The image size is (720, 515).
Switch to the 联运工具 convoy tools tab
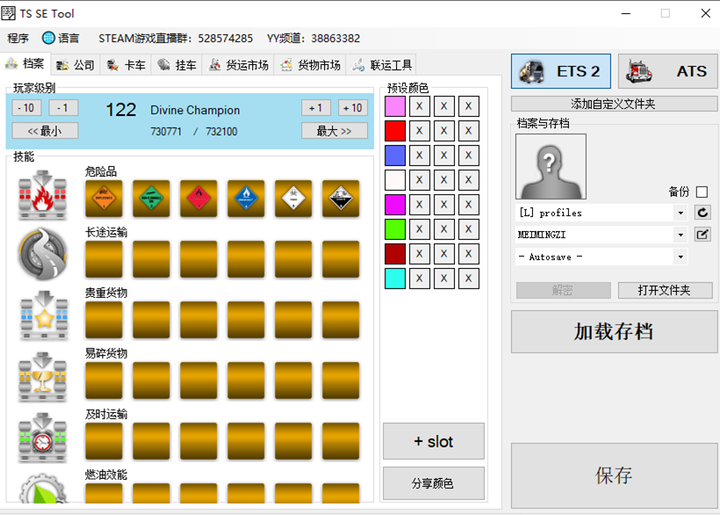(x=382, y=65)
